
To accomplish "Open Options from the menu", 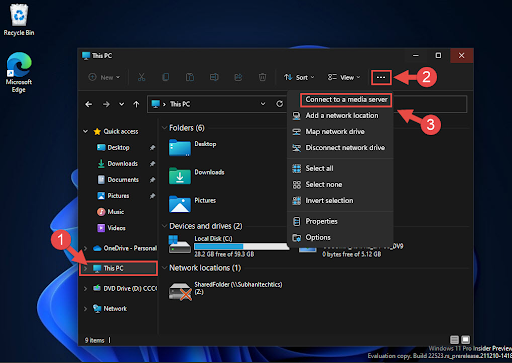I will [340, 237].
